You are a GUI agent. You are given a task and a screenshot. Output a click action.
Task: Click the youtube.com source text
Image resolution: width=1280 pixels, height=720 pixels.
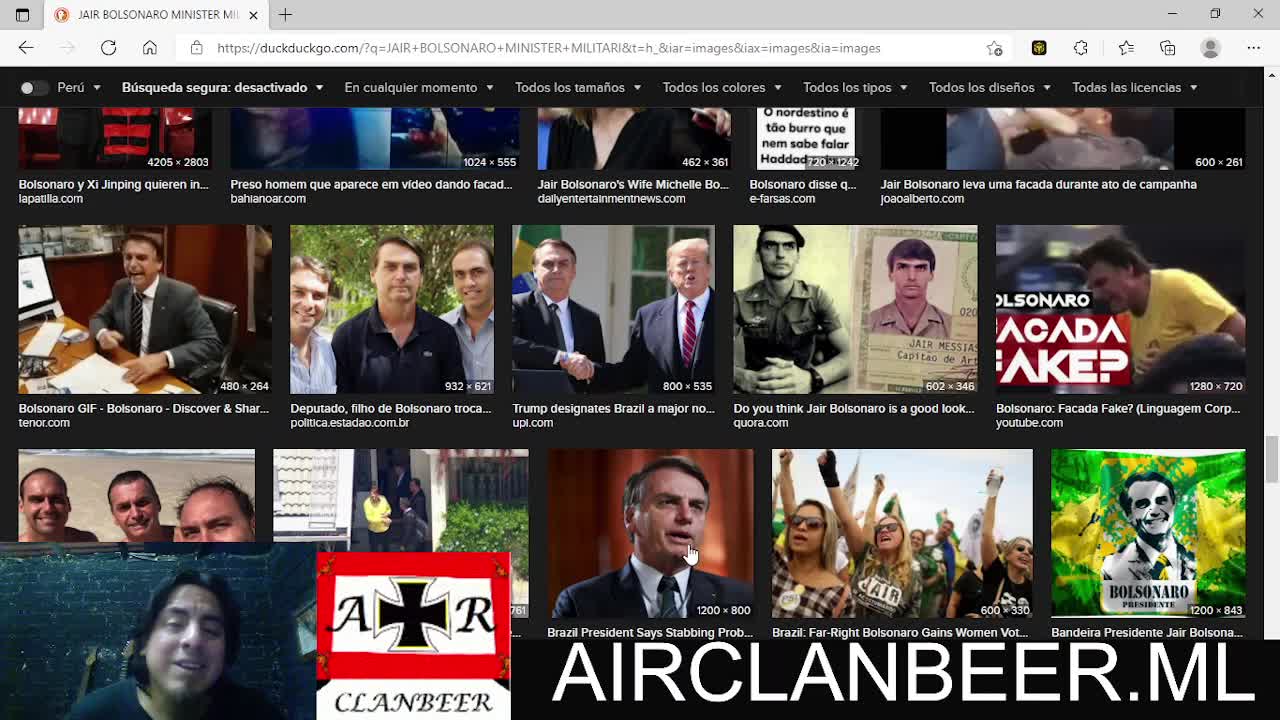tap(1029, 422)
